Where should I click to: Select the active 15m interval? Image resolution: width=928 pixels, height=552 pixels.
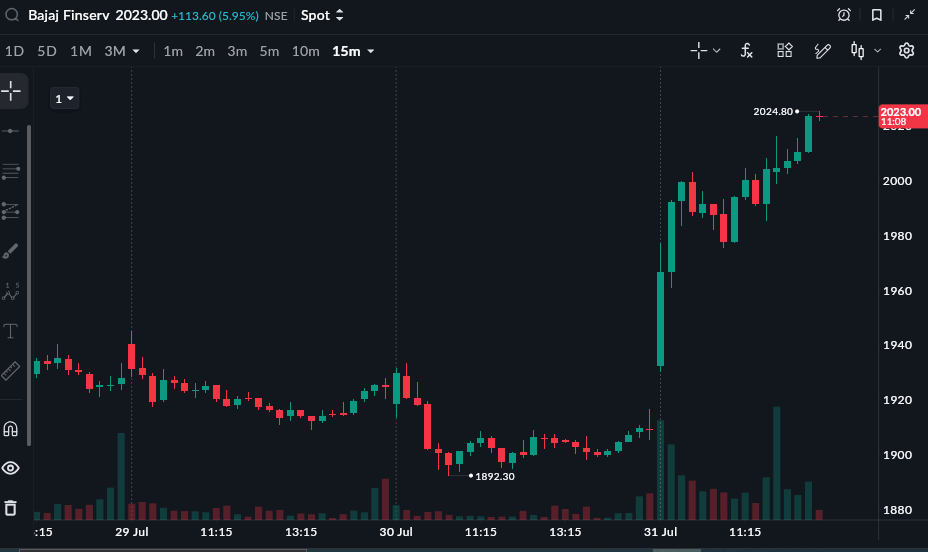tap(346, 51)
